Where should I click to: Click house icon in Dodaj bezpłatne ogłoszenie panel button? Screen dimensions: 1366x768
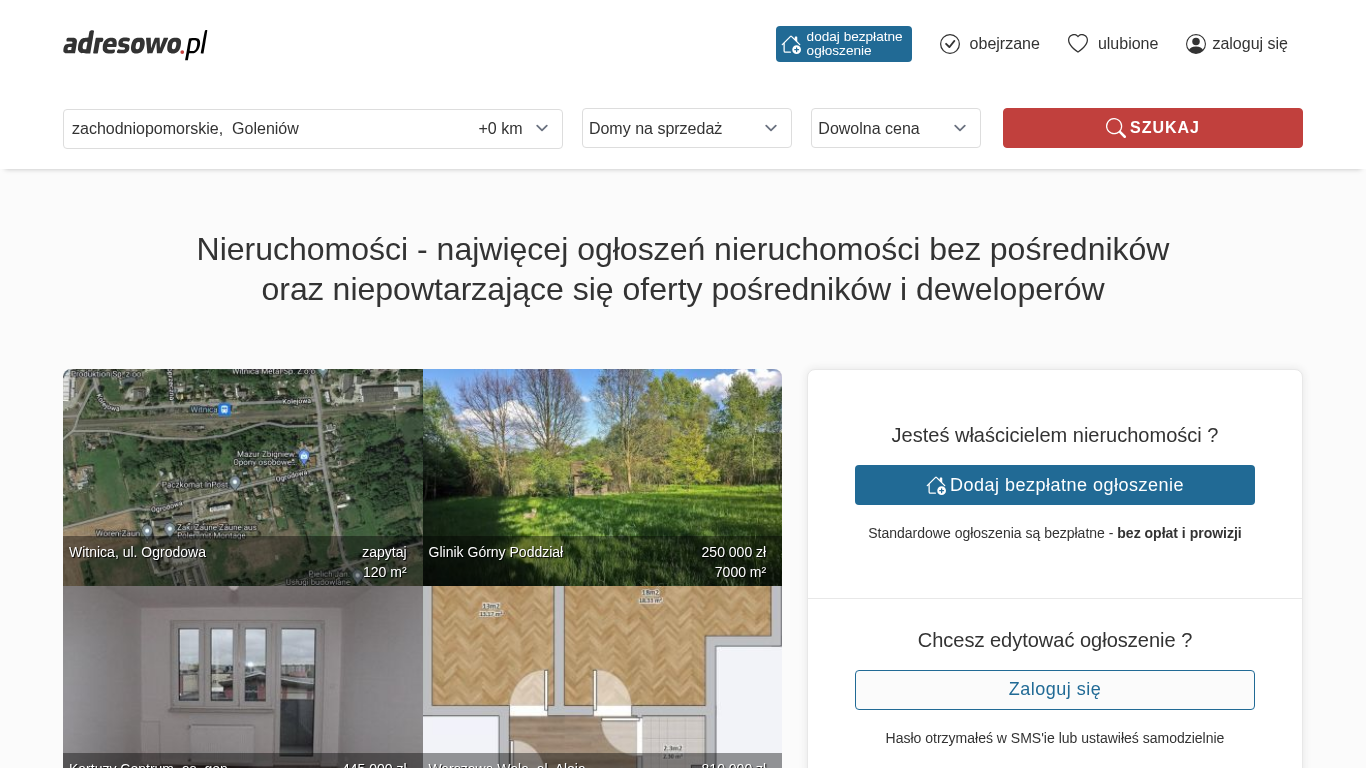coord(936,485)
